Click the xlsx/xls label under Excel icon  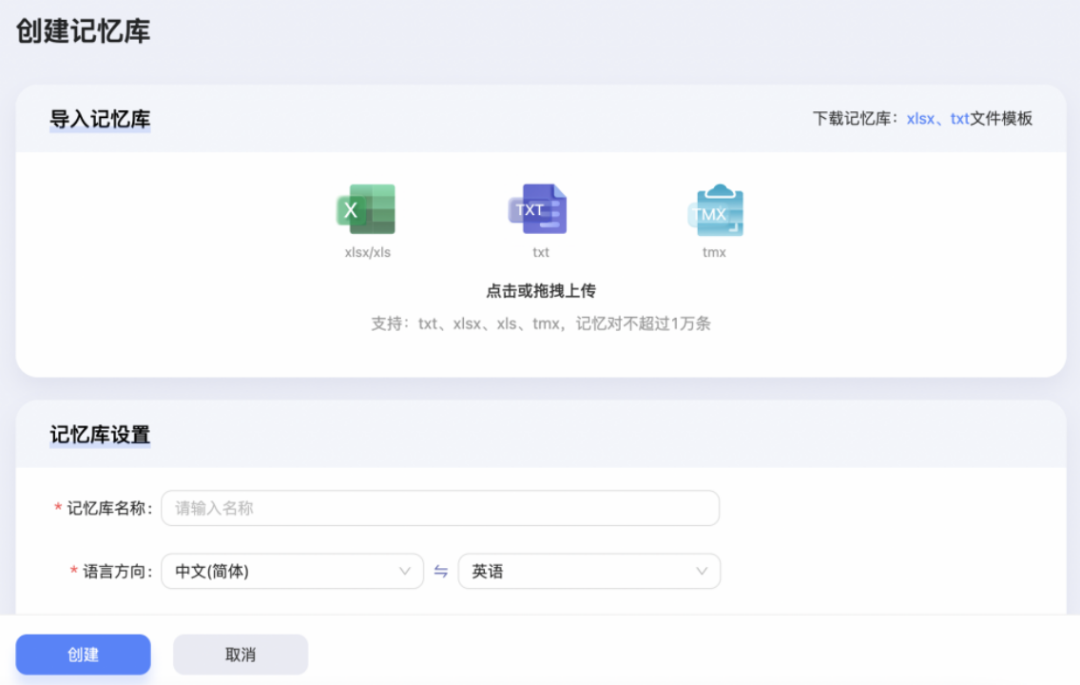pyautogui.click(x=368, y=253)
